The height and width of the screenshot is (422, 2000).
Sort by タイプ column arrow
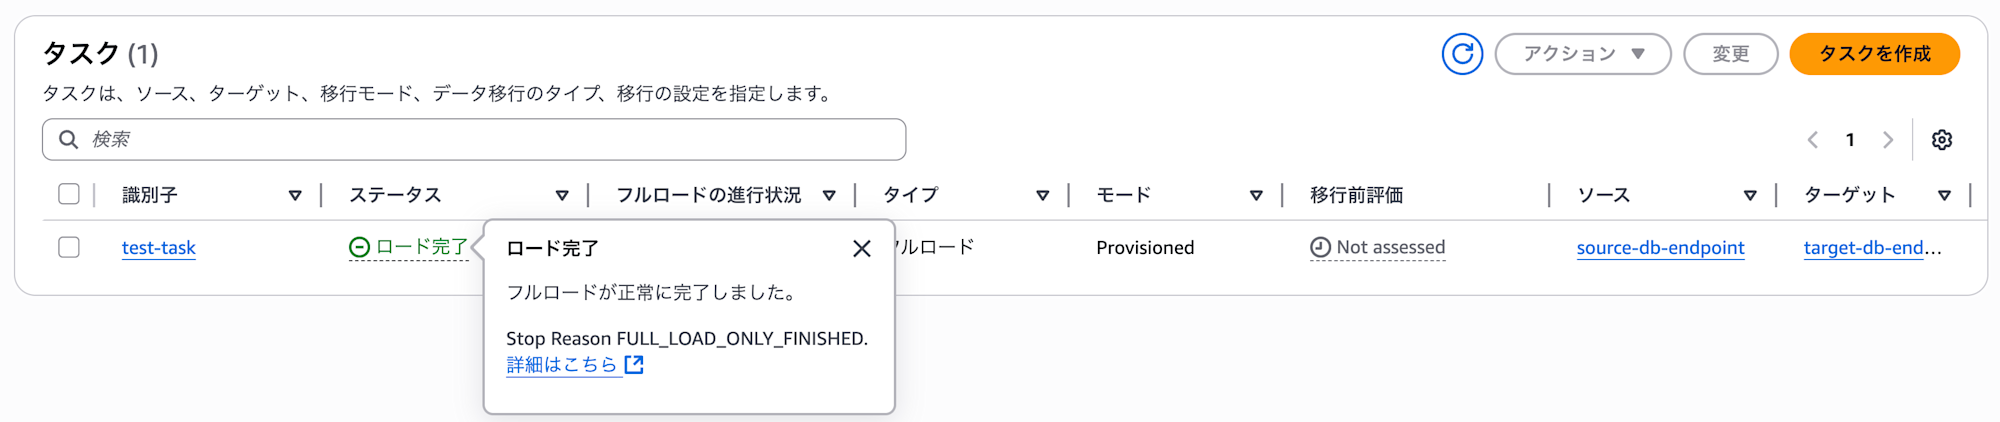(x=1043, y=196)
